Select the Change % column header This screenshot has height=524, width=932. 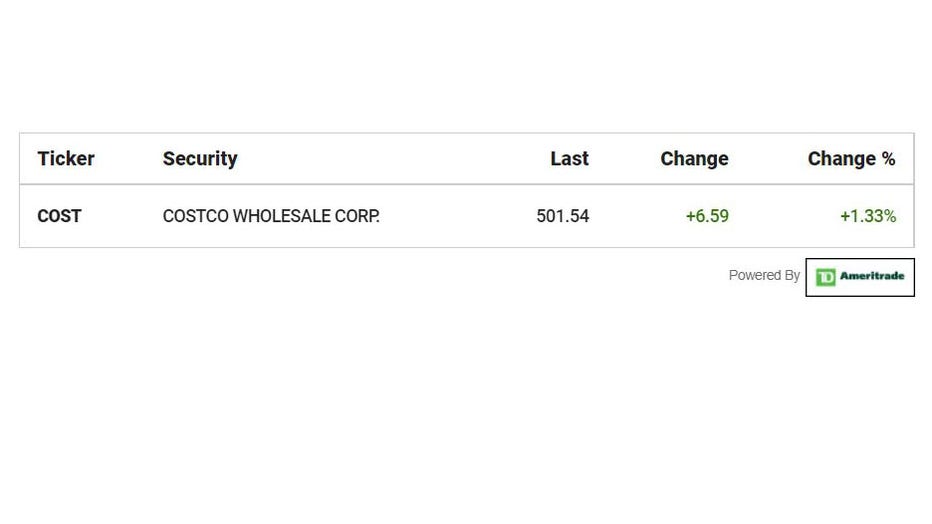(x=851, y=159)
